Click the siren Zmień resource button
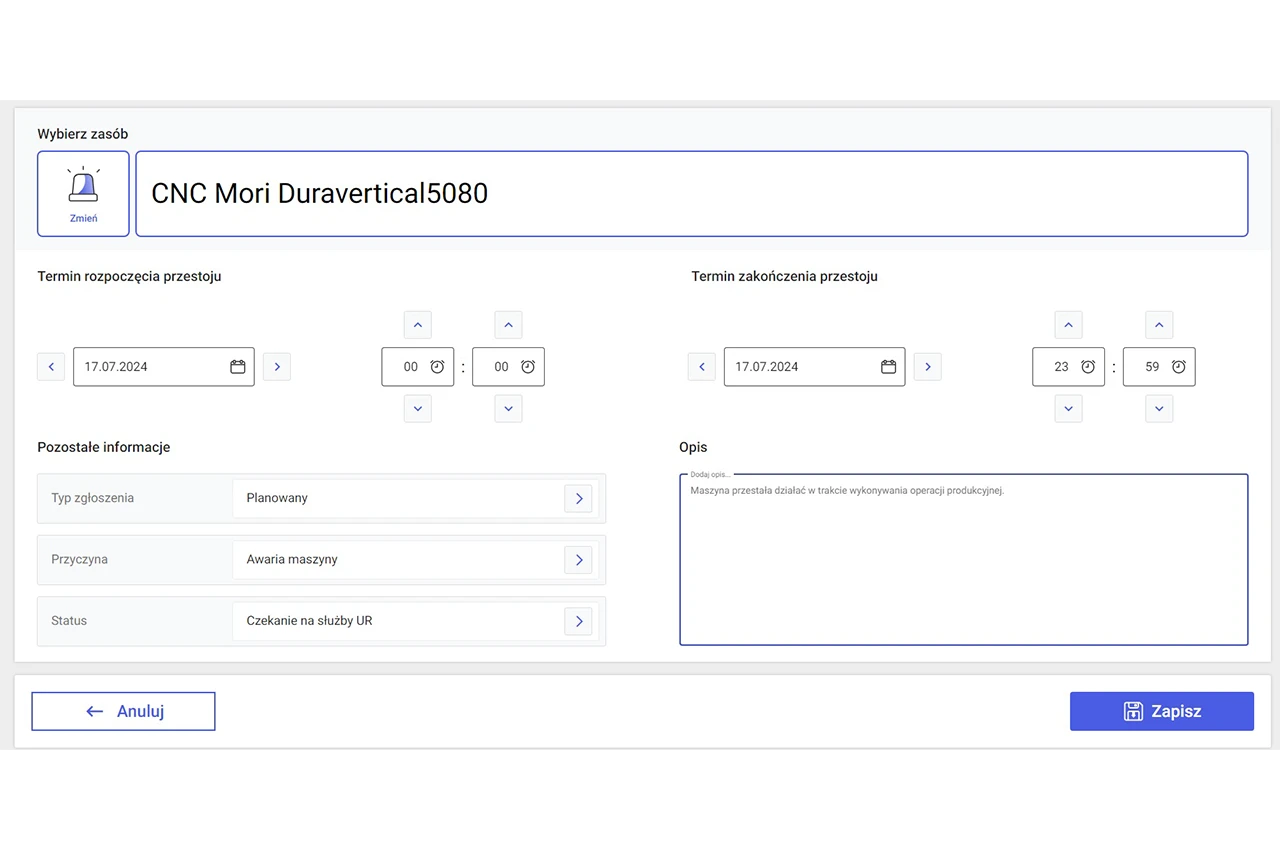 click(x=83, y=194)
